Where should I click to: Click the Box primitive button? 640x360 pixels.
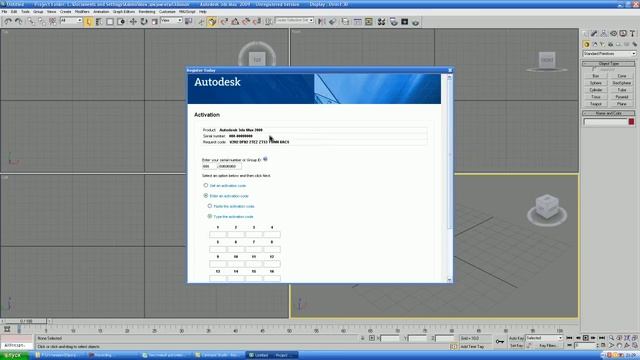pyautogui.click(x=596, y=76)
